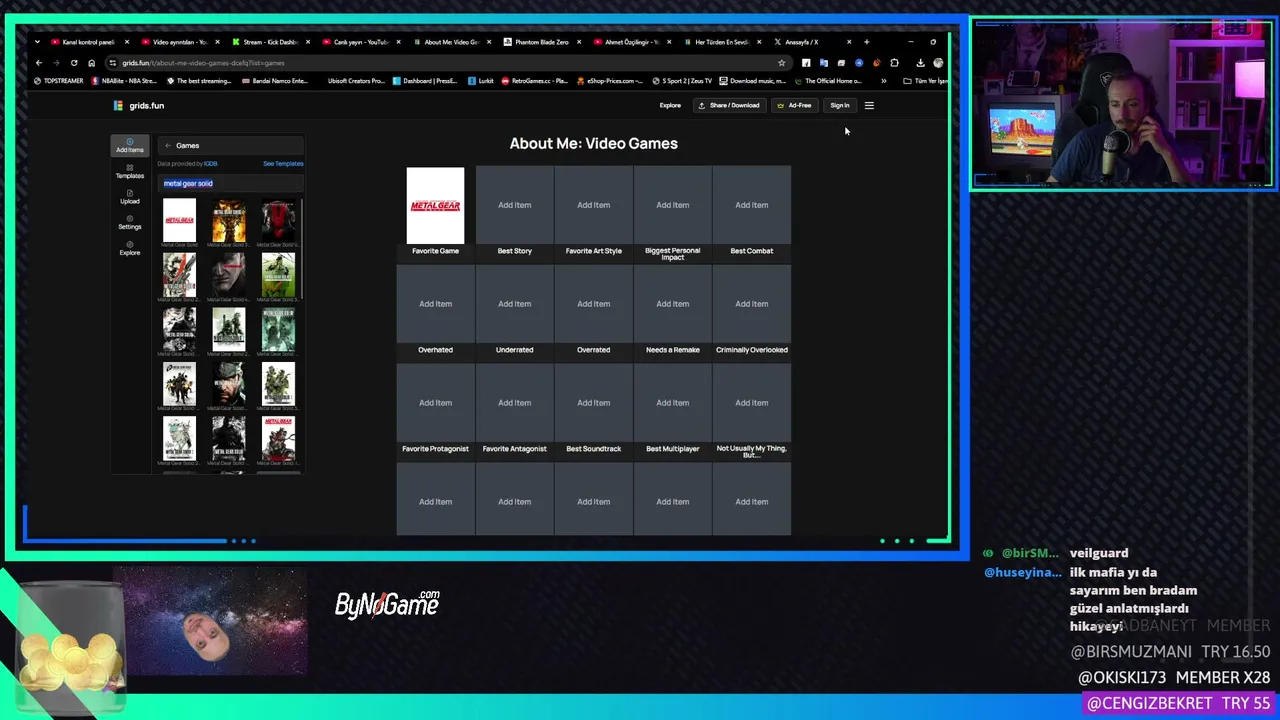Click Add Item above Best Combat
This screenshot has width=1280, height=720.
752,205
